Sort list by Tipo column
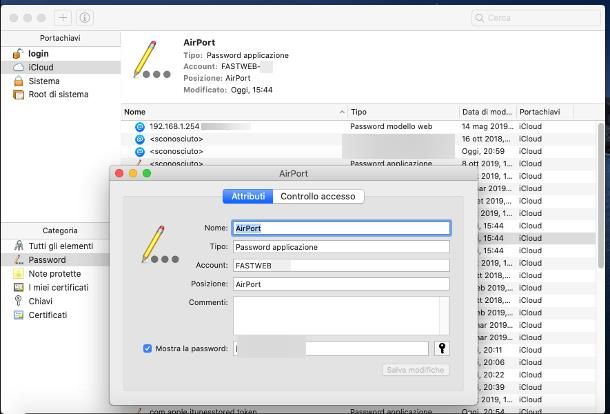This screenshot has width=610, height=414. (403, 112)
